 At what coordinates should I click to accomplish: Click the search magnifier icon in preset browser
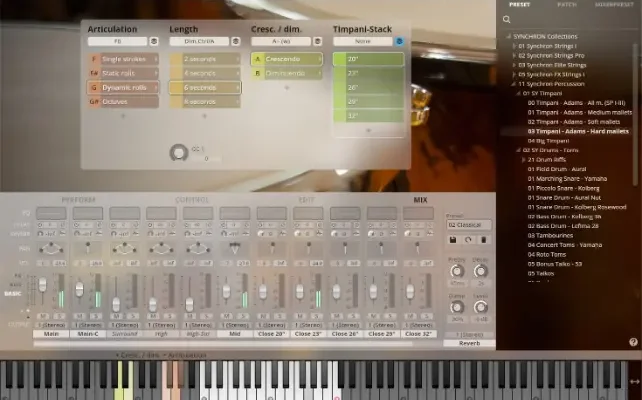[x=507, y=19]
